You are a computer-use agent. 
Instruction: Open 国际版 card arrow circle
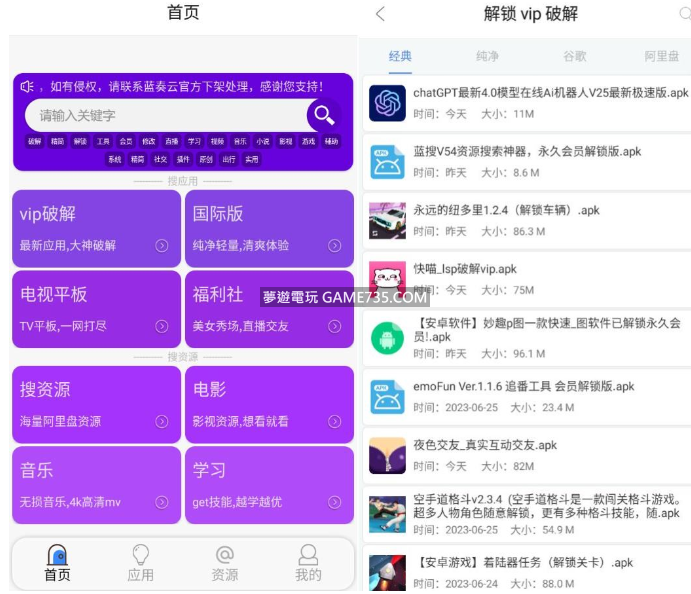click(x=334, y=245)
